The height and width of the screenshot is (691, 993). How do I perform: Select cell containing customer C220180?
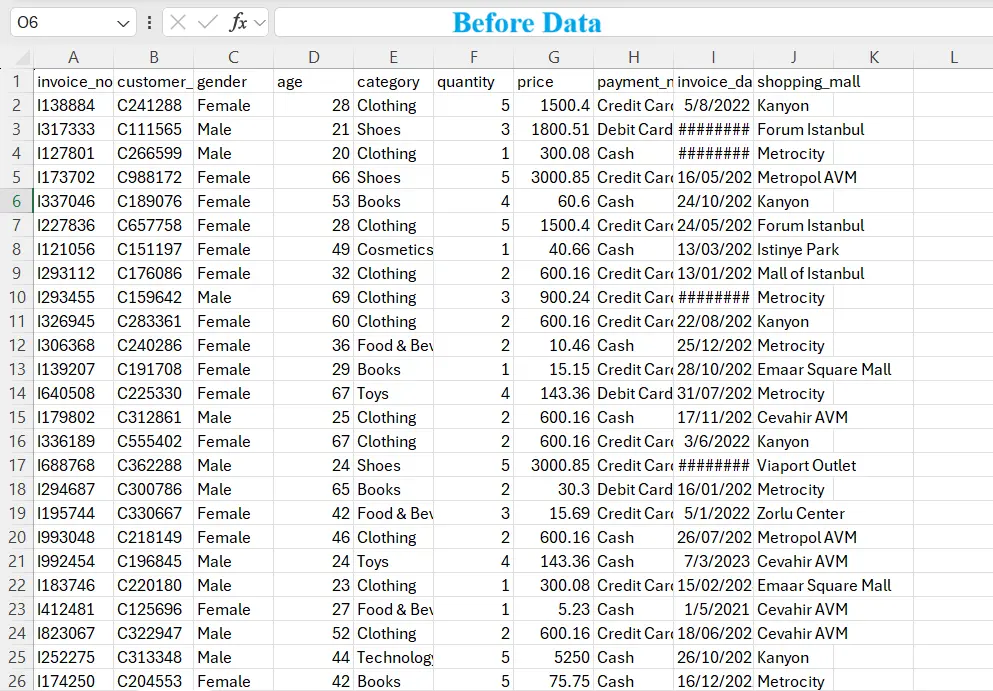tap(153, 585)
